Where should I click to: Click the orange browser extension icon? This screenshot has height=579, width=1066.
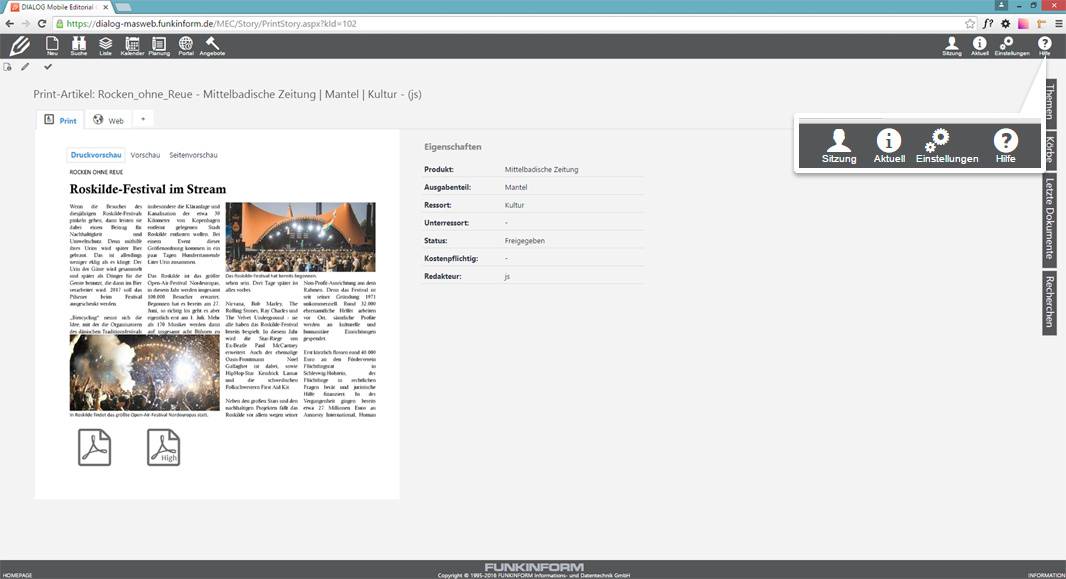coord(1041,24)
